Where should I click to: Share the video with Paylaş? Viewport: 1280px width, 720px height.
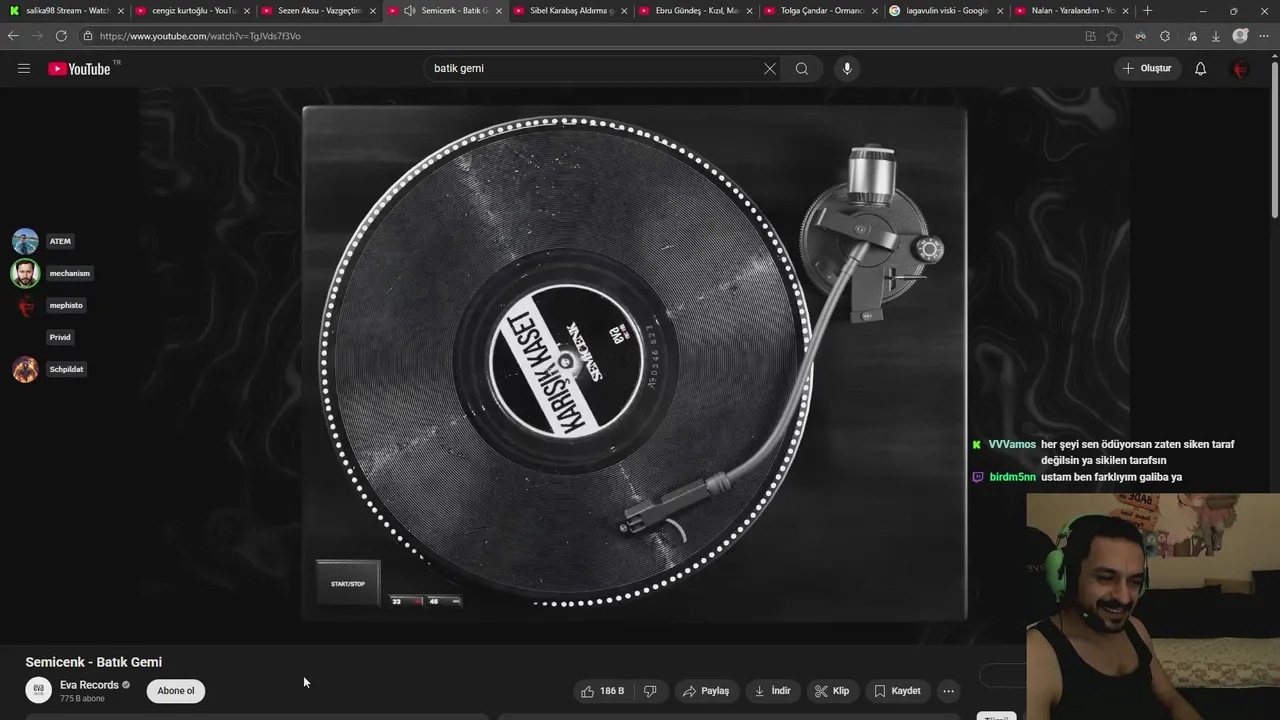point(706,691)
